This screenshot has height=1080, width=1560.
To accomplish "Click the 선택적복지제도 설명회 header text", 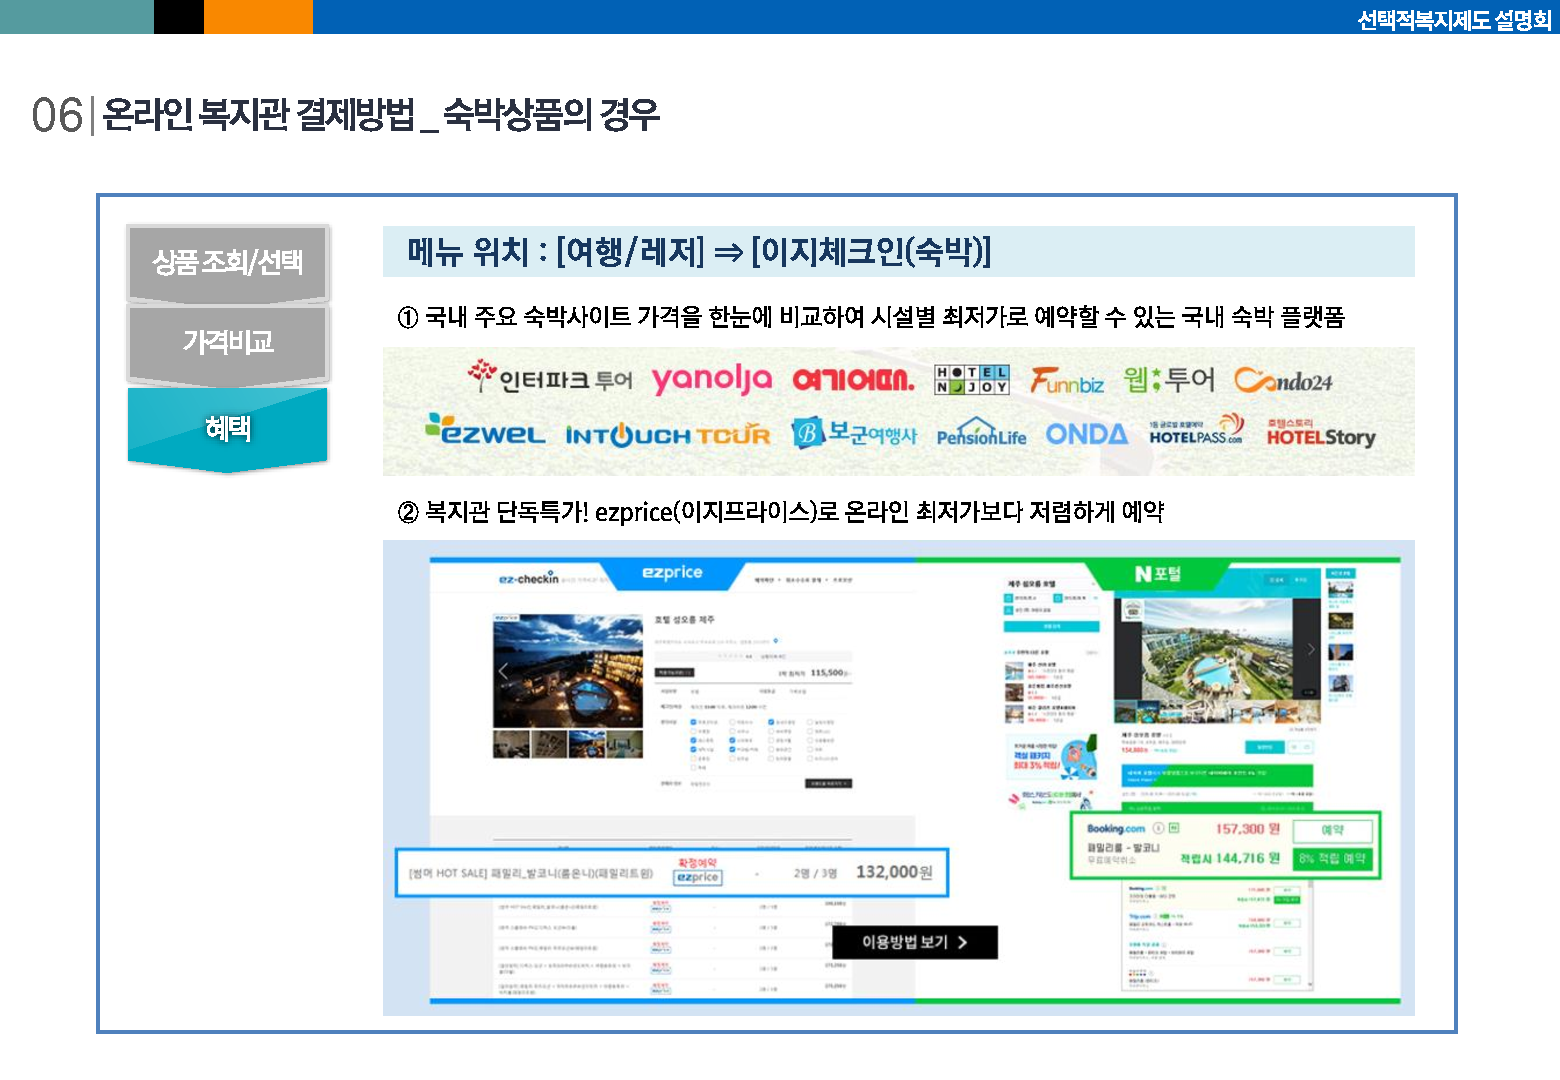I will pyautogui.click(x=1454, y=20).
